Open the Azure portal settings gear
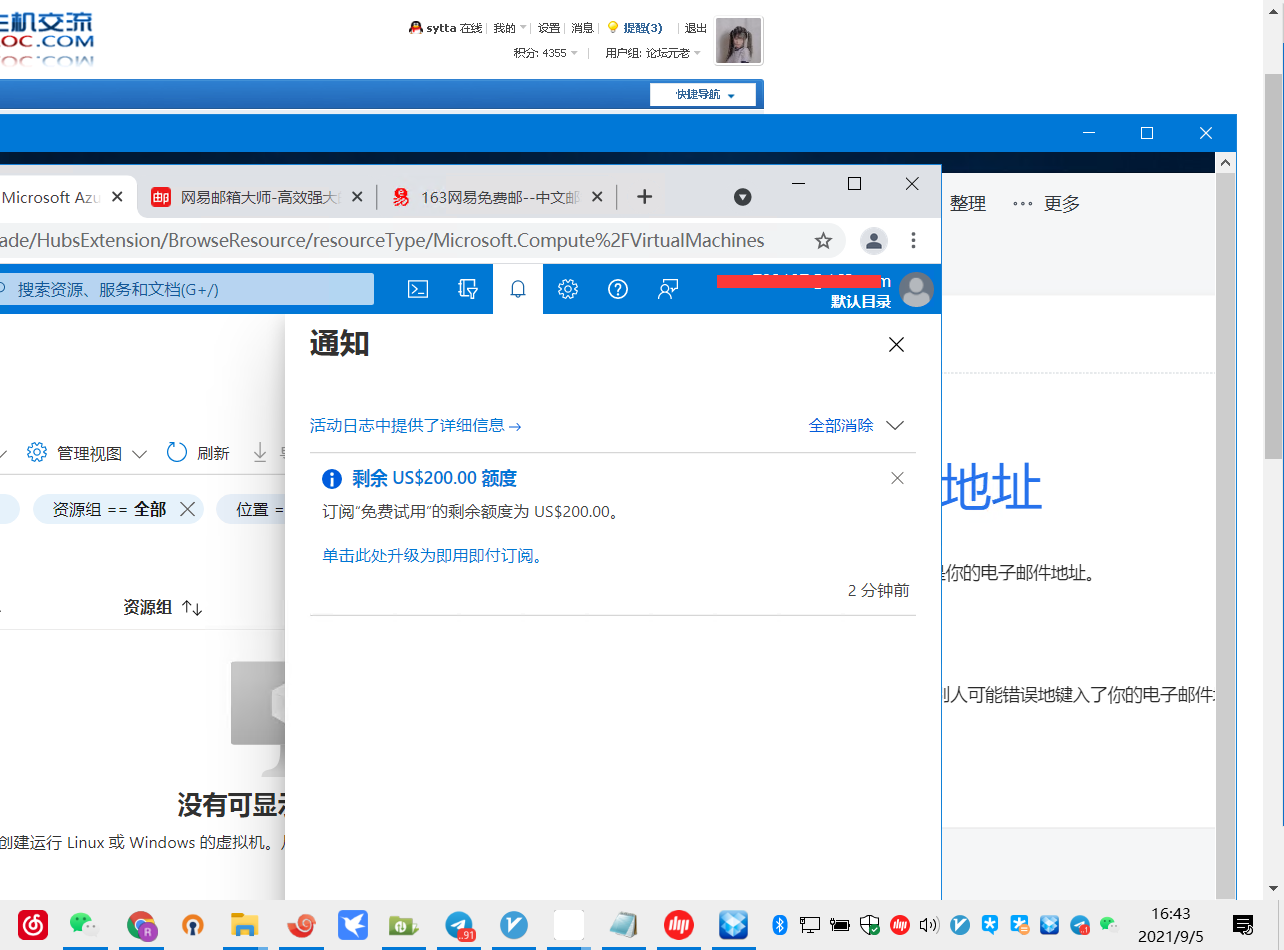The image size is (1284, 950). (x=568, y=289)
